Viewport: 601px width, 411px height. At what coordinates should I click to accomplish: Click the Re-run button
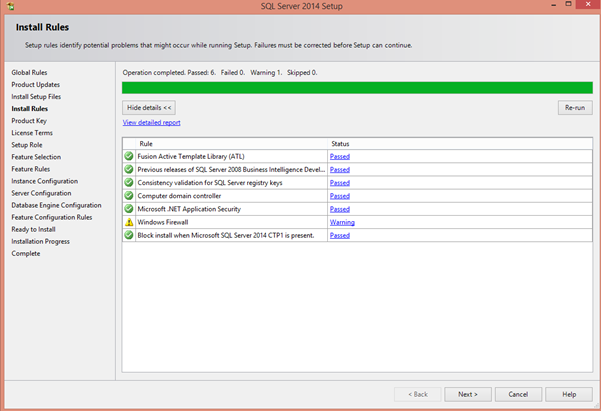tap(575, 108)
